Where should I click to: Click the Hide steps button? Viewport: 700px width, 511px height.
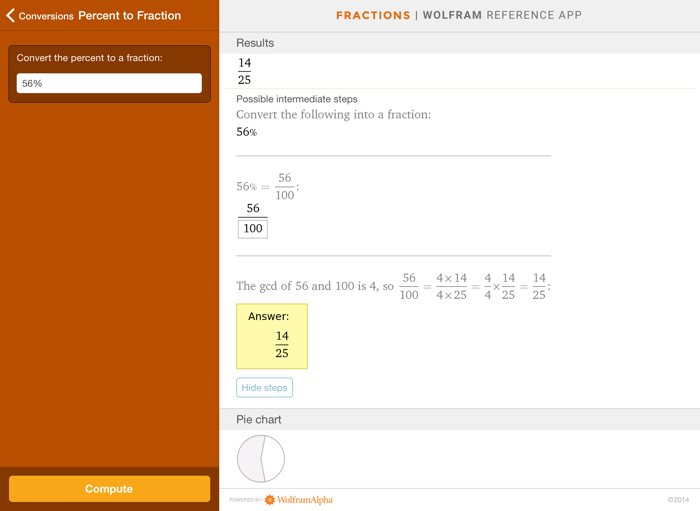(264, 387)
